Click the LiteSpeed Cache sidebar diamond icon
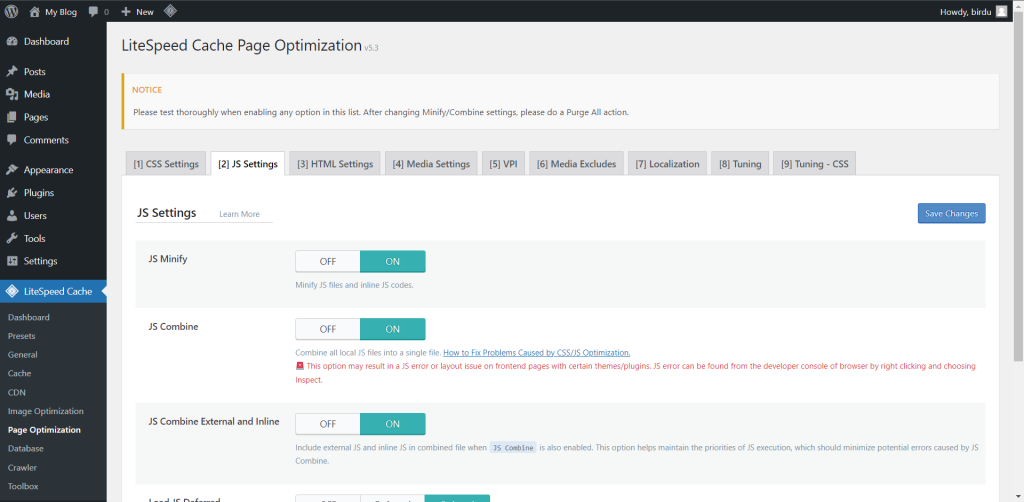The image size is (1024, 502). coord(12,291)
